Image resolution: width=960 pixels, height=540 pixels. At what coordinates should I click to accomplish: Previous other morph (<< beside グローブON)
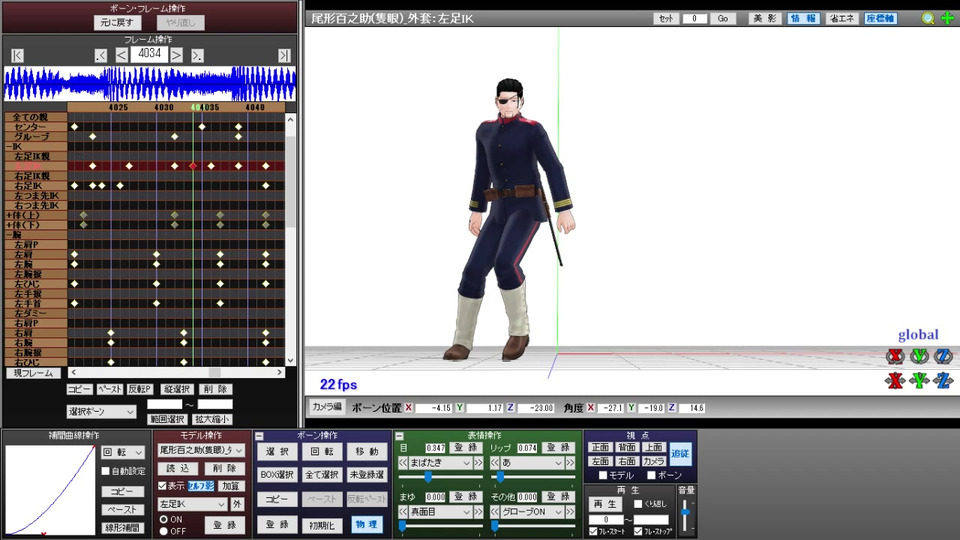coord(495,512)
